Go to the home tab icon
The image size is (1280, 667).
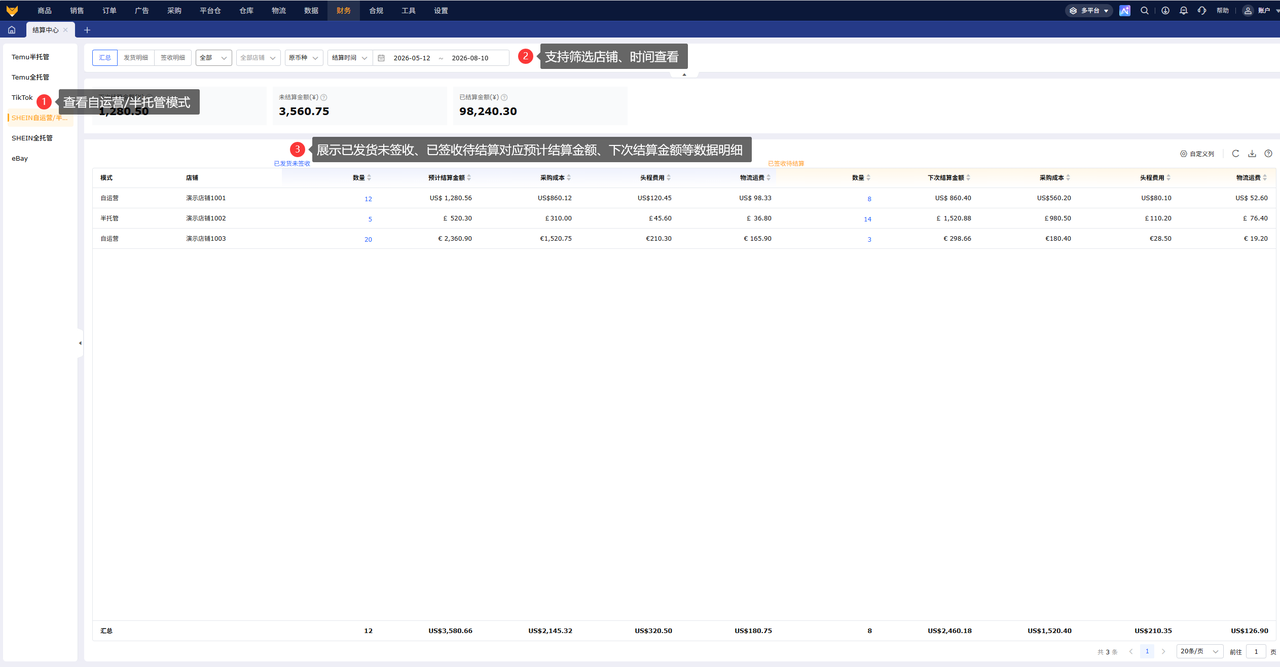11,30
